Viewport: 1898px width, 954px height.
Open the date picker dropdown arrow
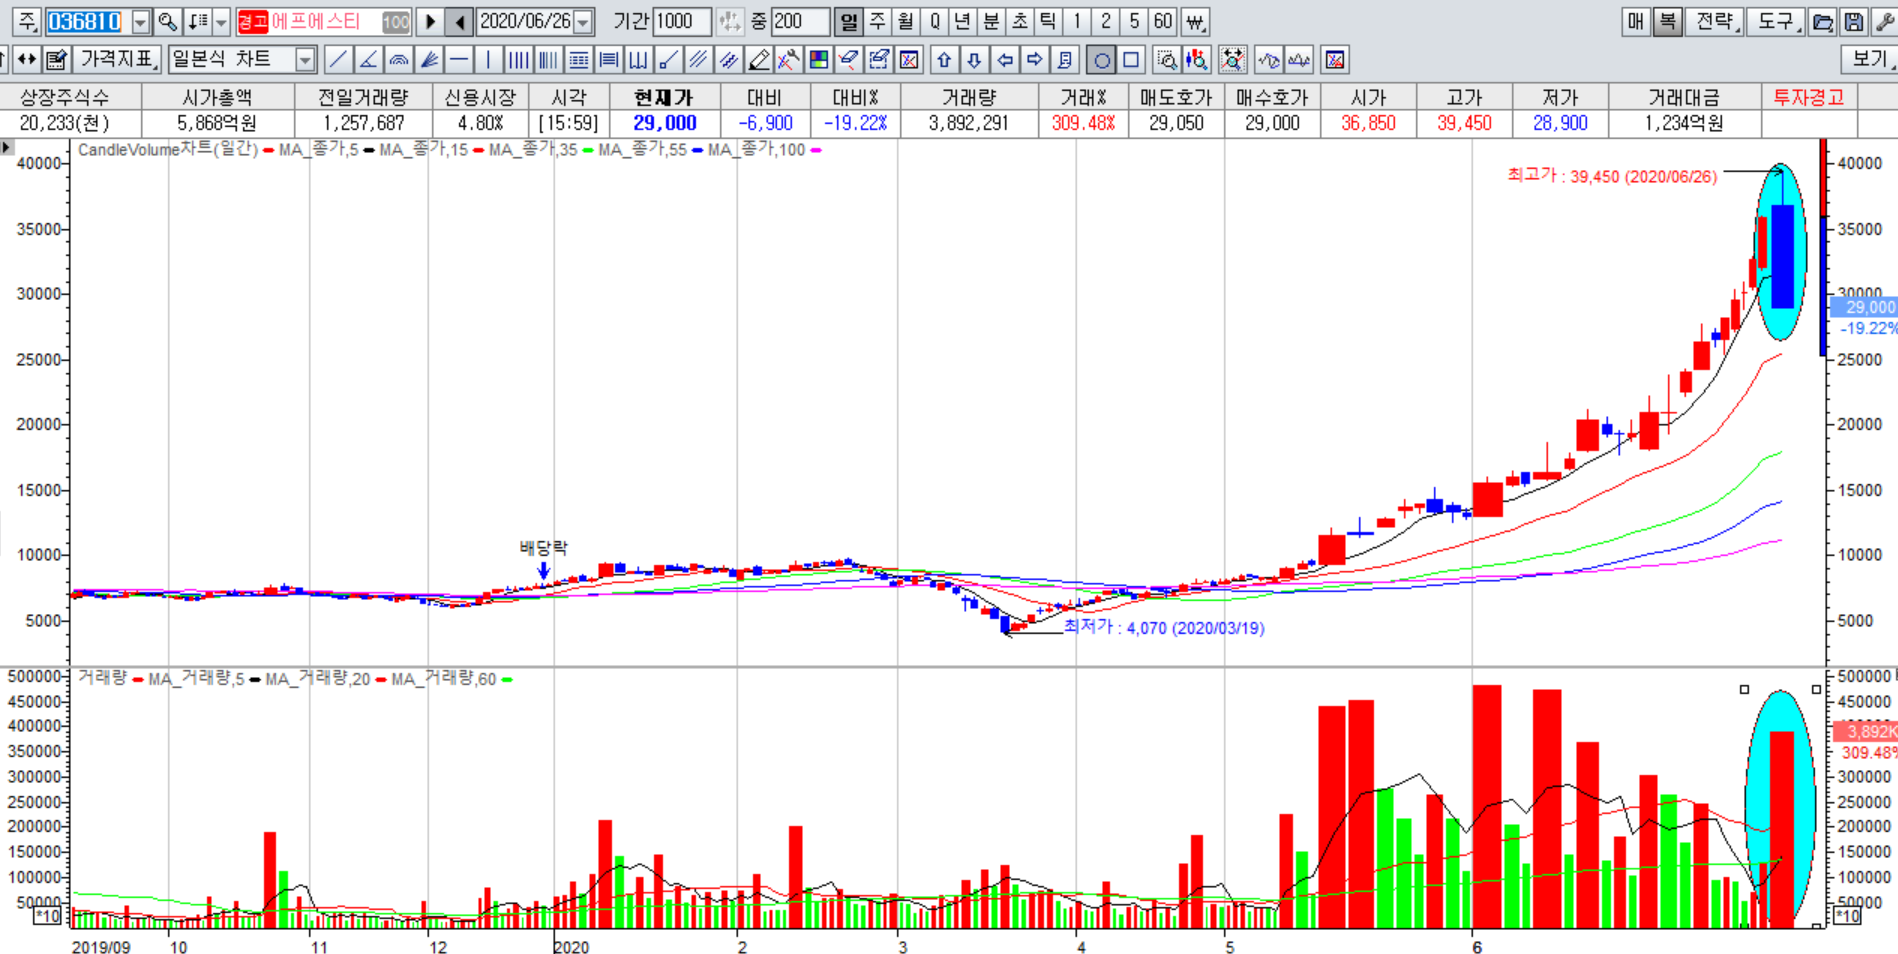(x=583, y=22)
